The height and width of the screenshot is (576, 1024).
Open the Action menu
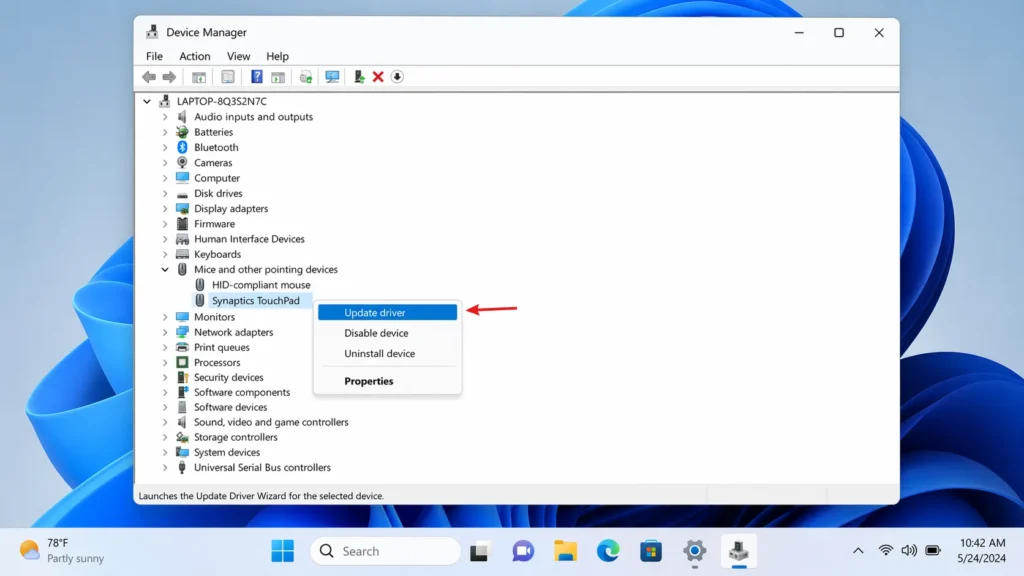(195, 56)
